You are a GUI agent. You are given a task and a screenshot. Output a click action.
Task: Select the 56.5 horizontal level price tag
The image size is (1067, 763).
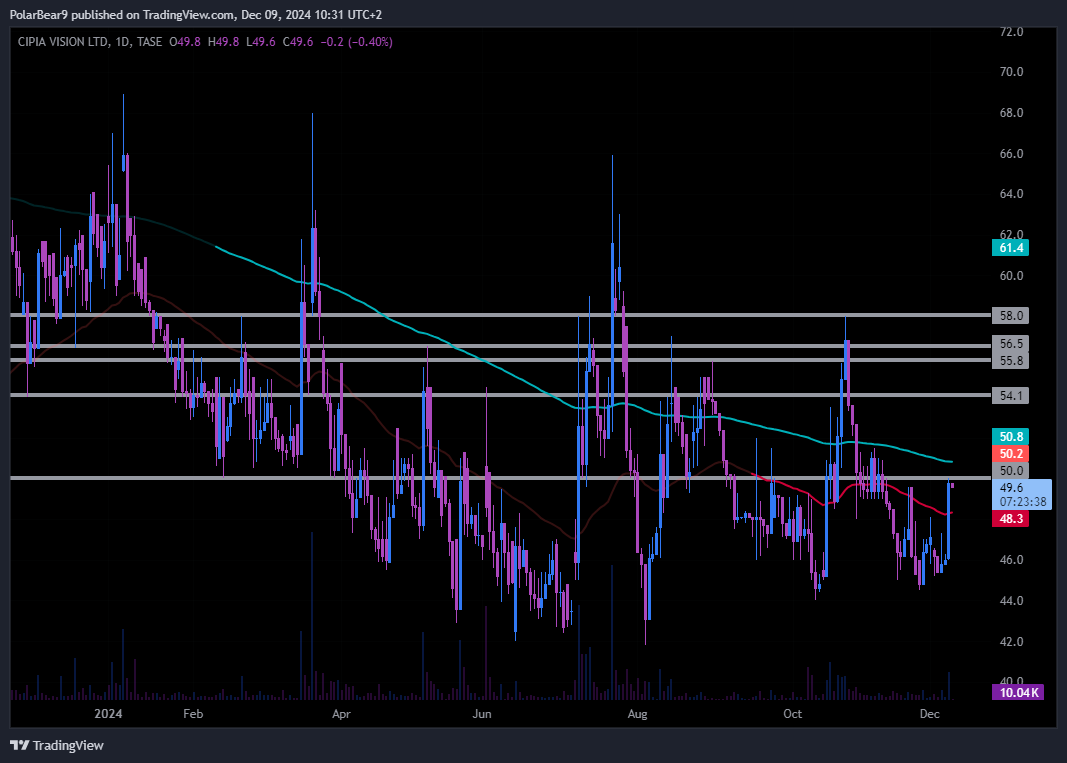point(1012,344)
